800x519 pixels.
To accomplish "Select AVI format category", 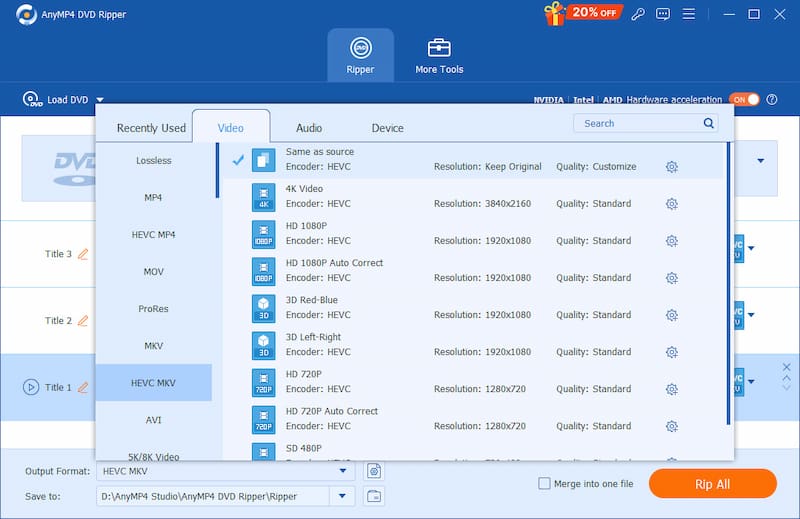I will tap(154, 420).
